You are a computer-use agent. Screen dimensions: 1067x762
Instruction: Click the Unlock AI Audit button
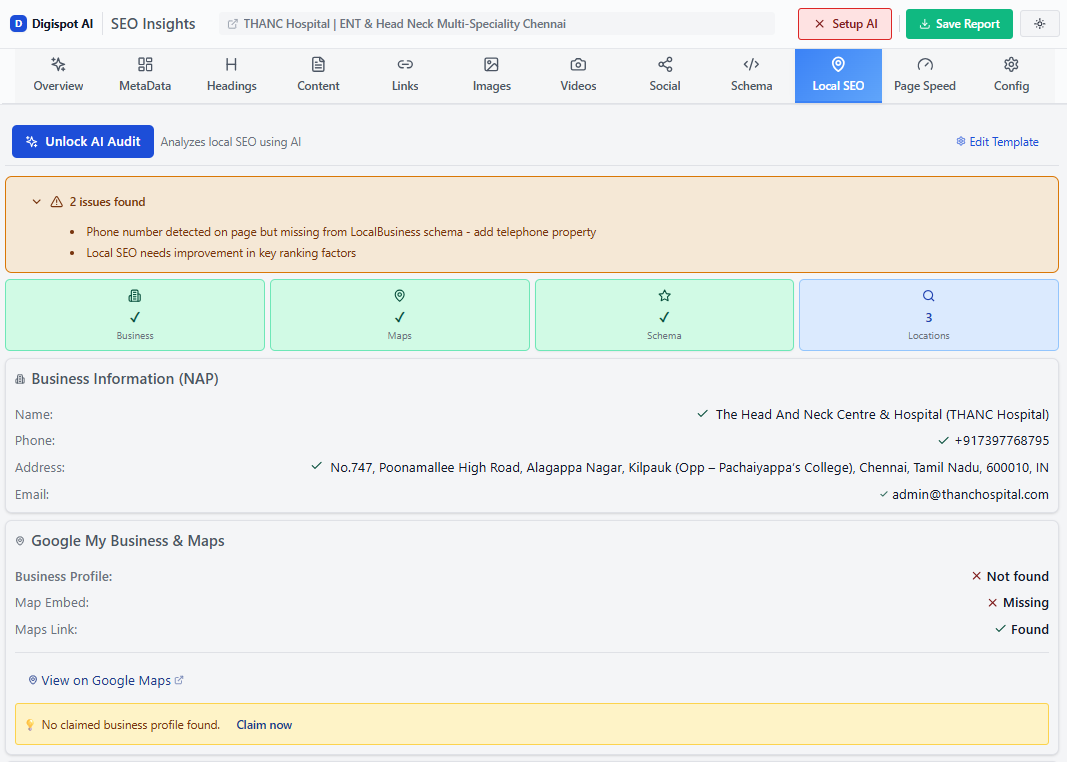tap(82, 141)
